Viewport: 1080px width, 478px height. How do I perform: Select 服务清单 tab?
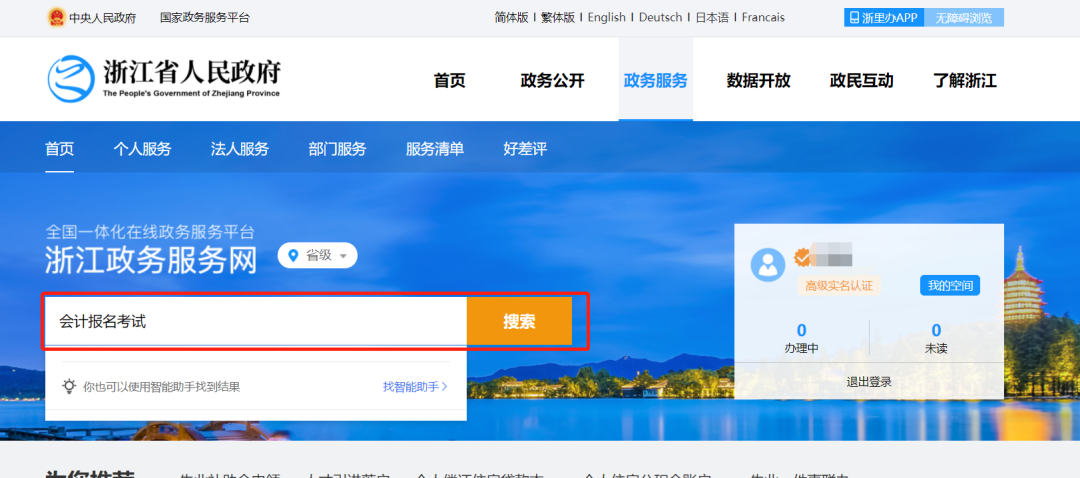click(x=435, y=149)
